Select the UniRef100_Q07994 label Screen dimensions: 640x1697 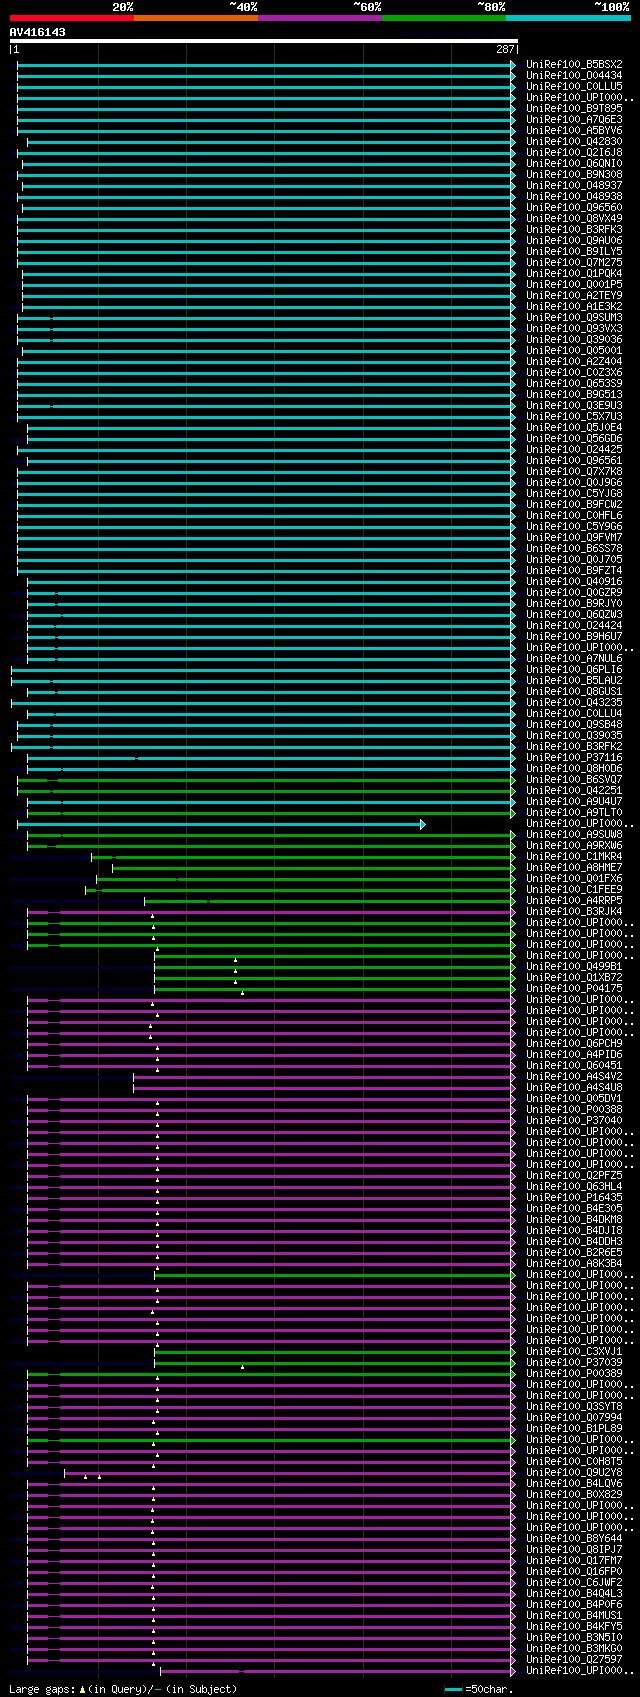[x=574, y=1417]
